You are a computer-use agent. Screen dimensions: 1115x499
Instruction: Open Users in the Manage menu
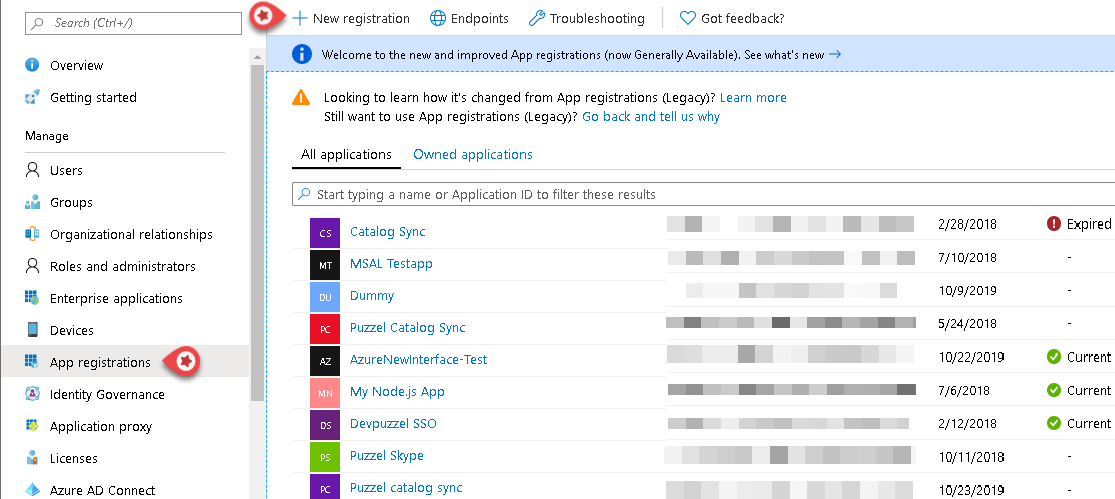(66, 170)
